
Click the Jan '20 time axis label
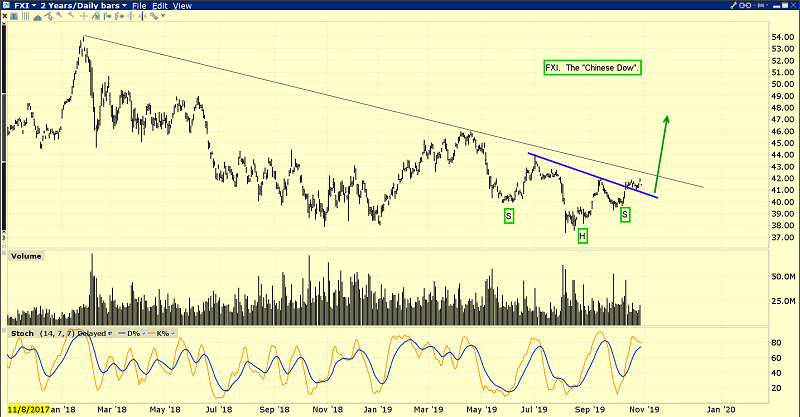tap(722, 409)
